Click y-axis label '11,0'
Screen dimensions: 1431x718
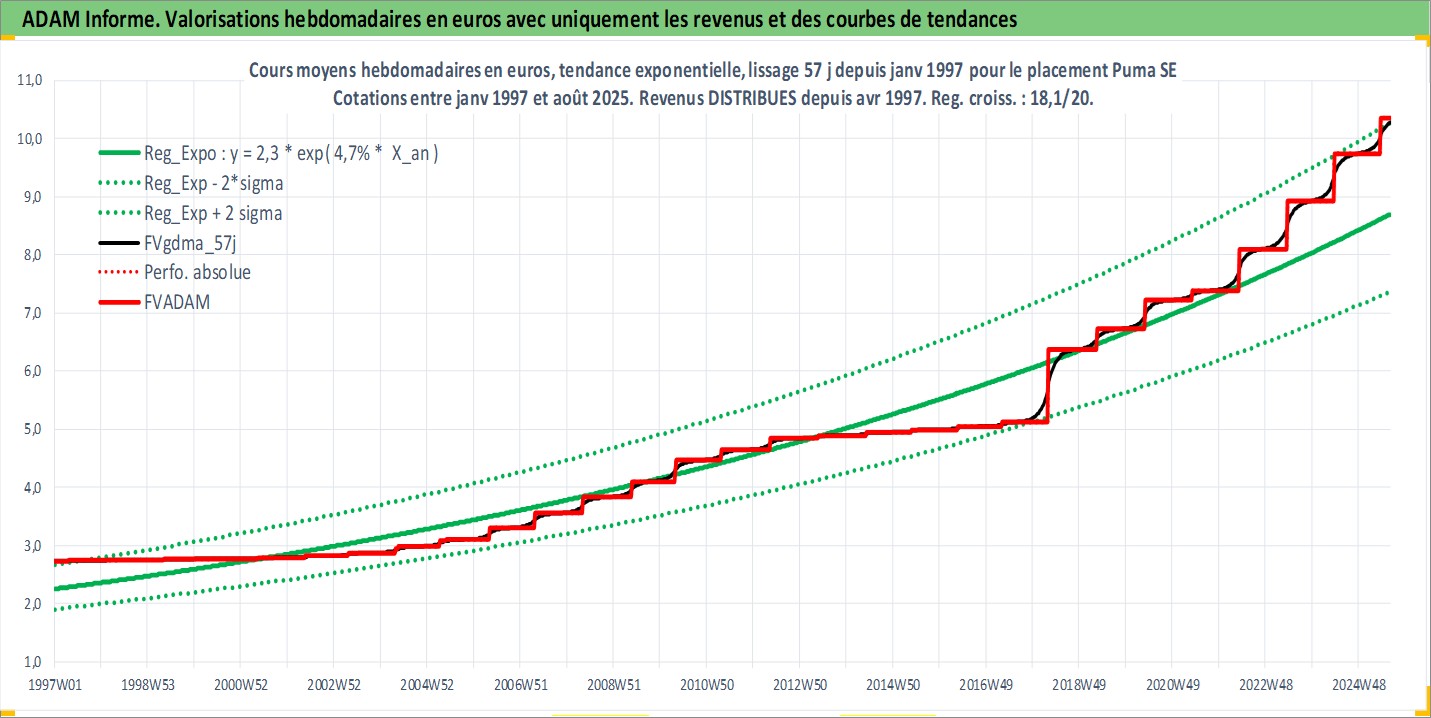tap(30, 80)
